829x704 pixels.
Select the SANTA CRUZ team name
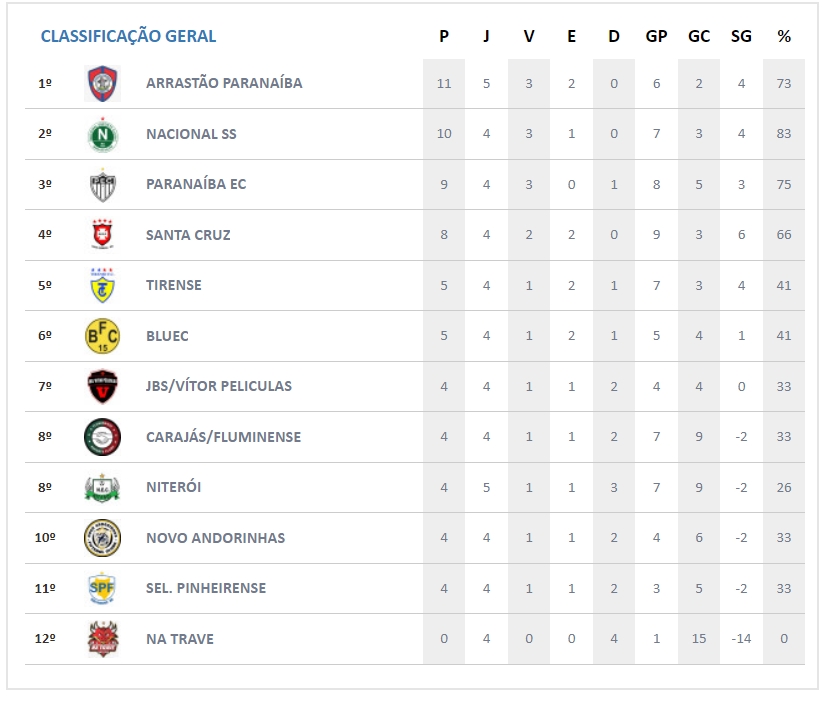tap(188, 235)
